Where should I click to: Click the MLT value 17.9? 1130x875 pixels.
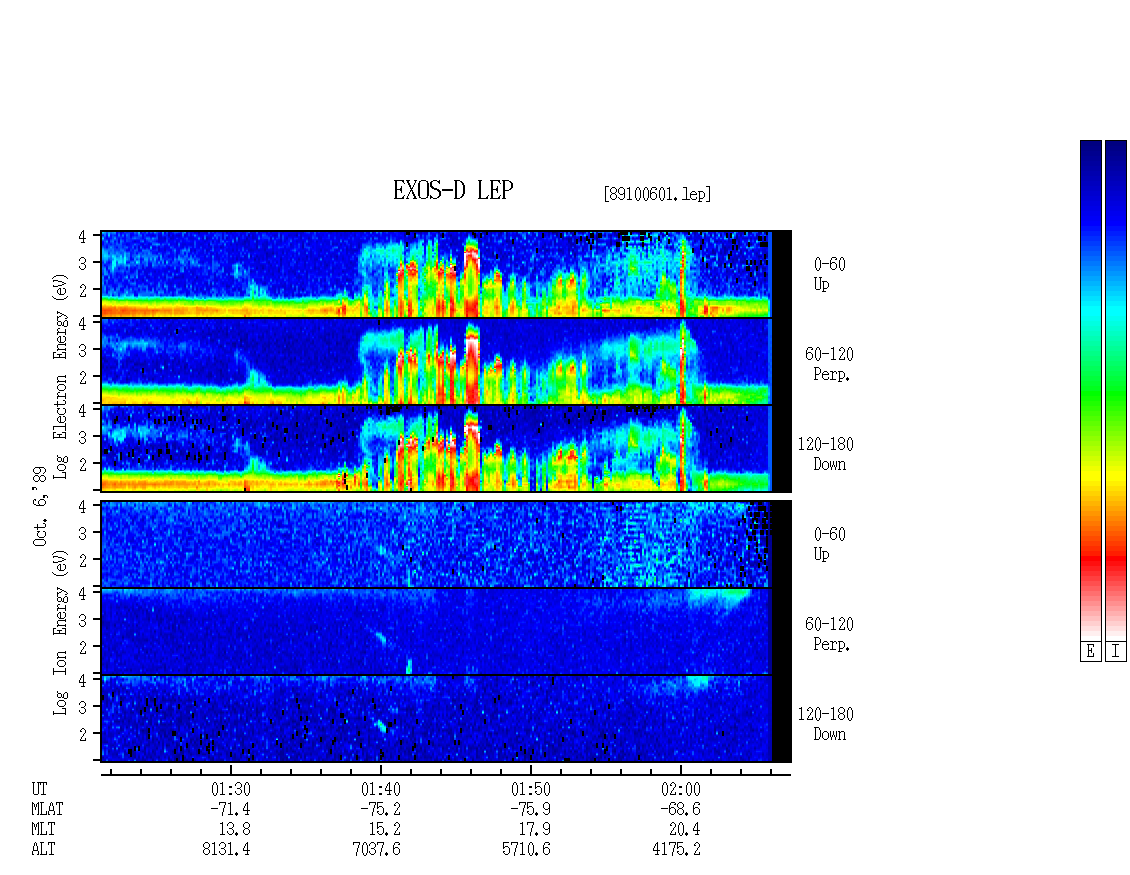point(534,830)
